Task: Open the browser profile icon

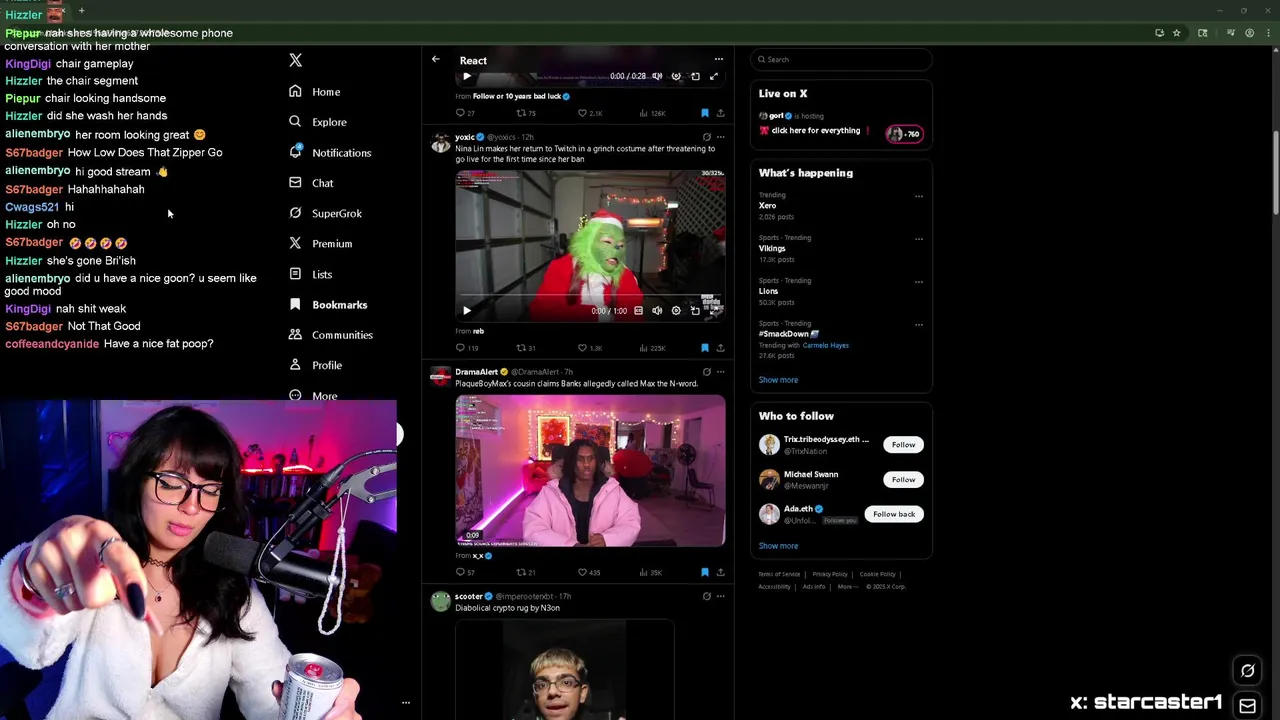Action: tap(1249, 33)
